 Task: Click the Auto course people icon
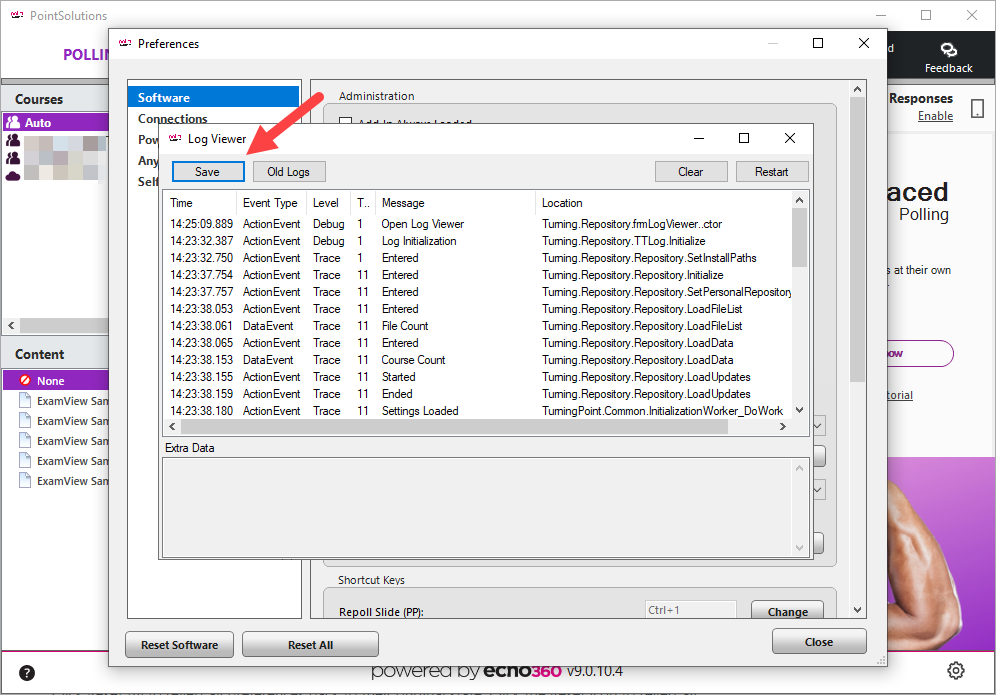pyautogui.click(x=13, y=123)
